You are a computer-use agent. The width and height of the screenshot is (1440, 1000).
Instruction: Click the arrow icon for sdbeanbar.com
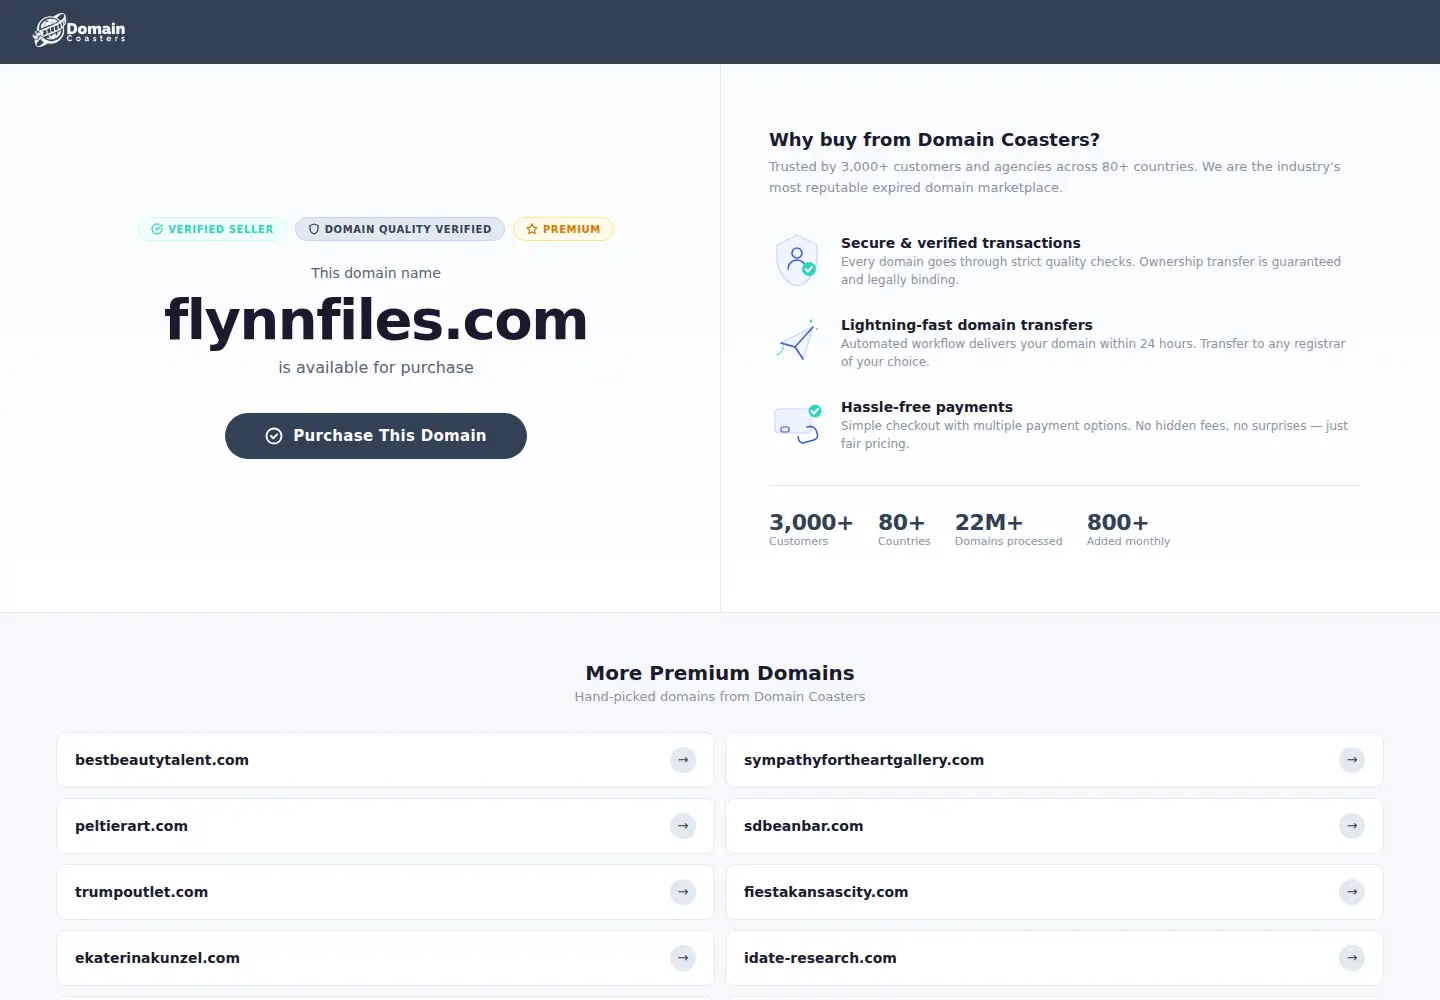coord(1352,826)
